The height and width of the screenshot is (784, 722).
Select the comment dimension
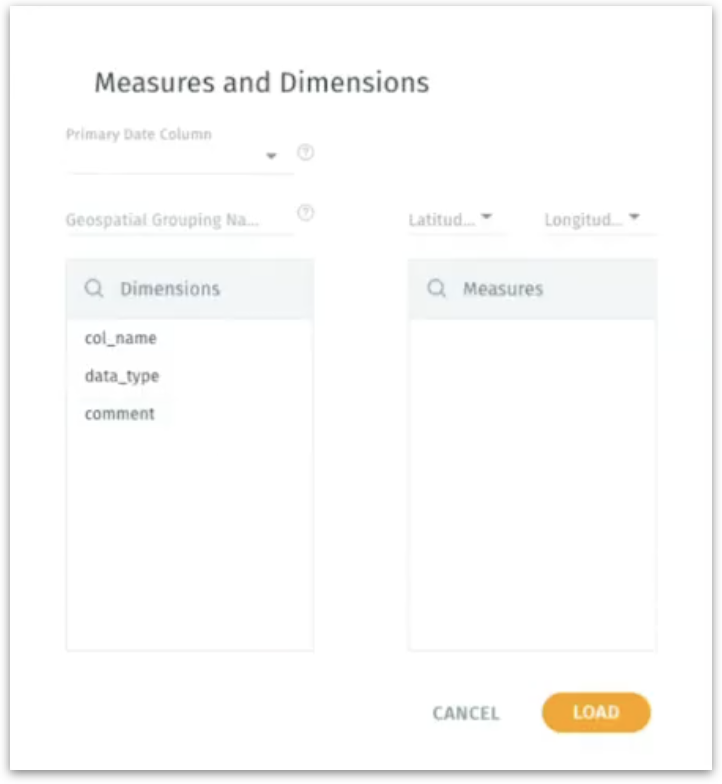click(x=120, y=414)
